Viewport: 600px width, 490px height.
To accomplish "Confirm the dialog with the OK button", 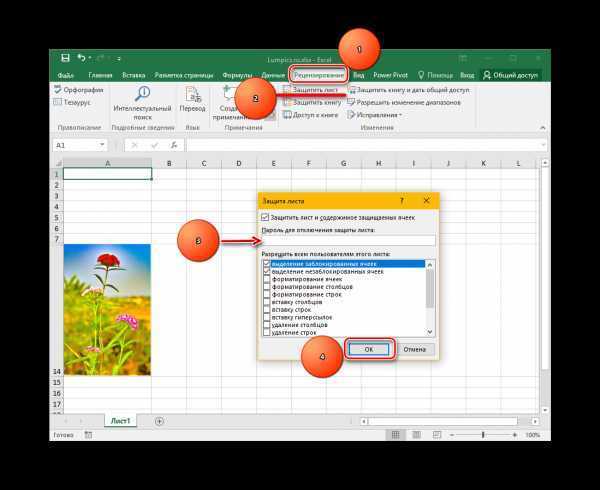I will click(369, 349).
